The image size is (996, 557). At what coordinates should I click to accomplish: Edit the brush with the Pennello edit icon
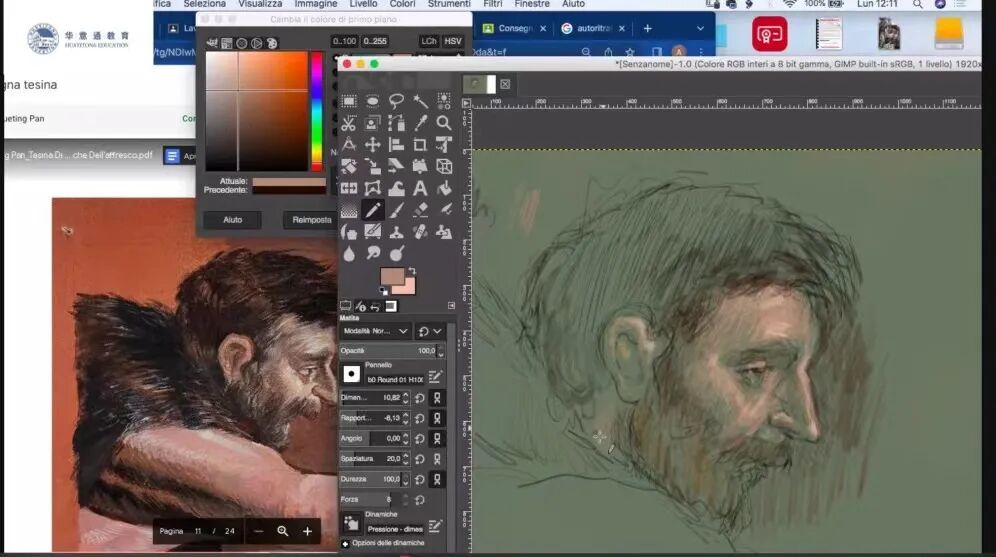pyautogui.click(x=435, y=377)
